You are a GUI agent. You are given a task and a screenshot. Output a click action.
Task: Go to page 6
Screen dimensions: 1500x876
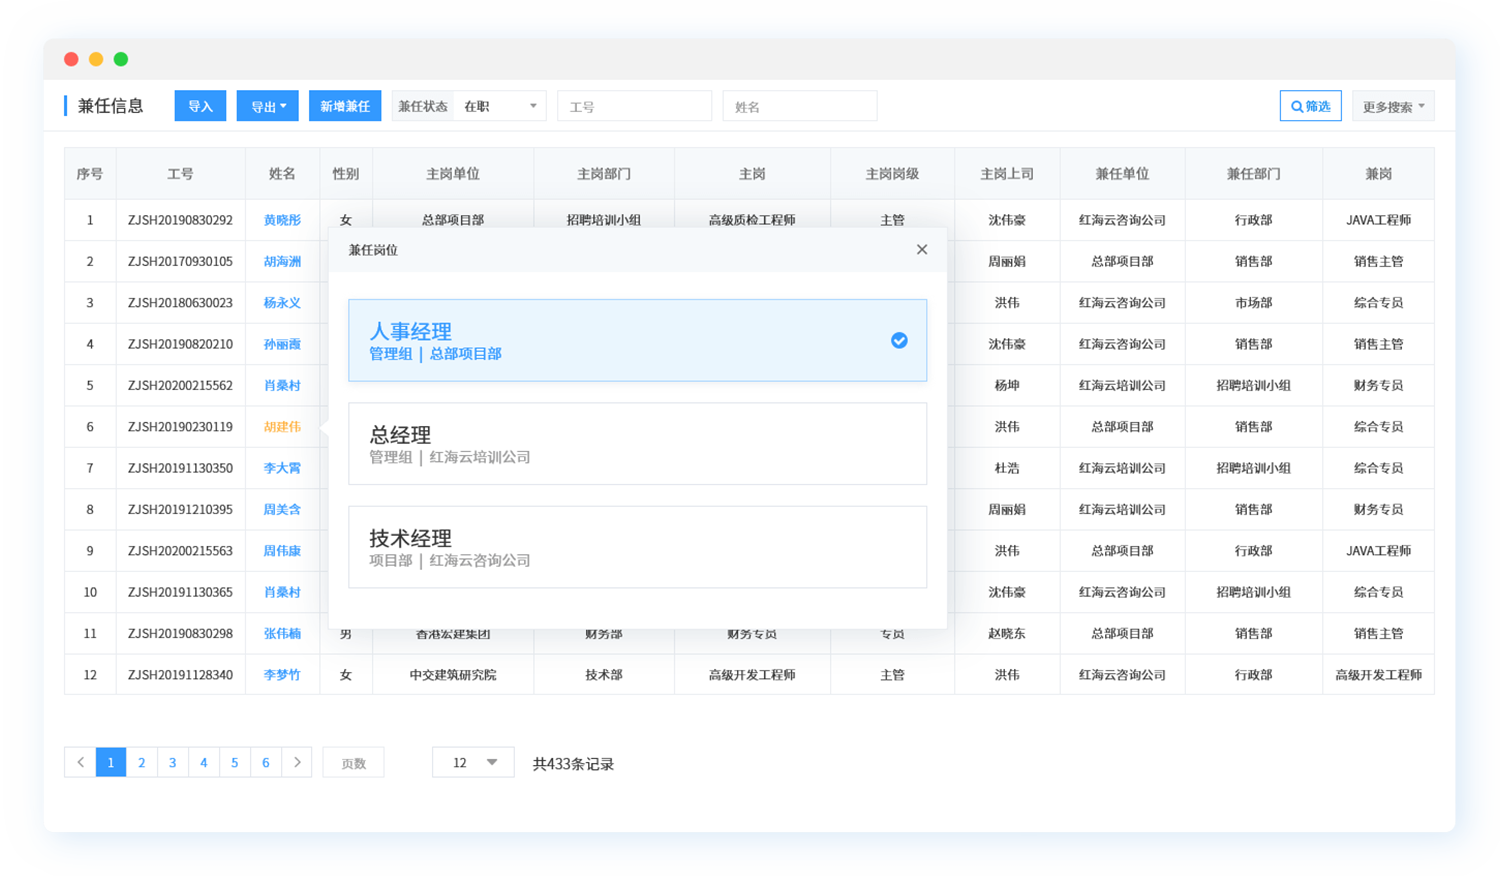(266, 762)
